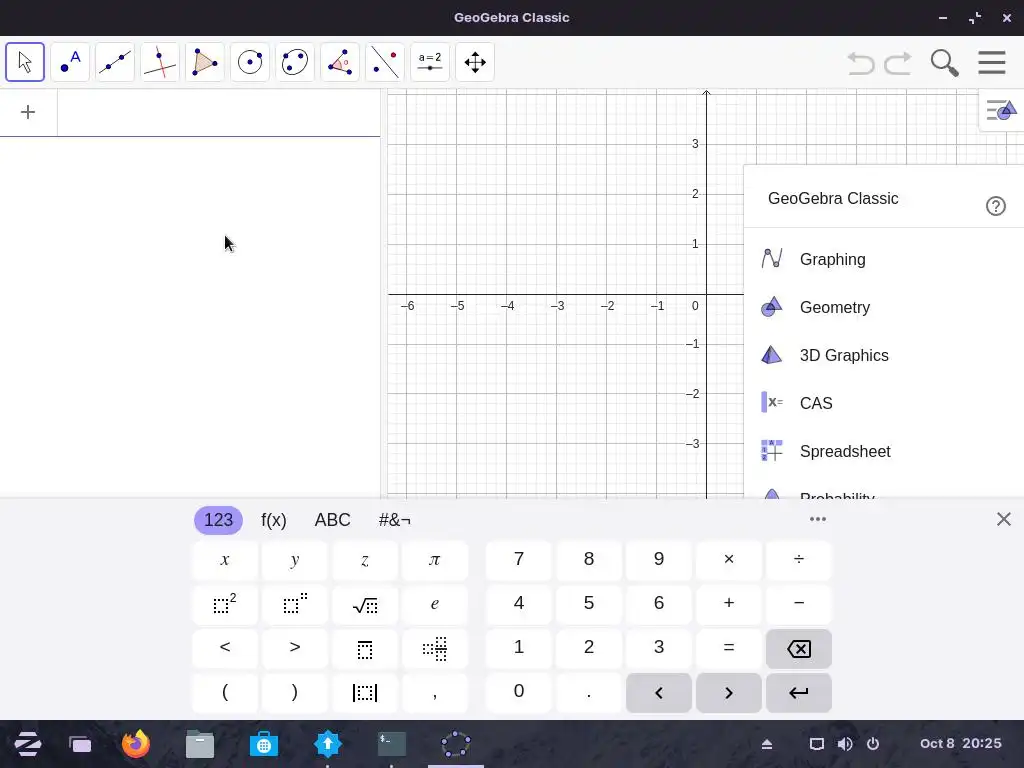
Task: Toggle the style bar button in Graphics view
Action: coord(1002,110)
